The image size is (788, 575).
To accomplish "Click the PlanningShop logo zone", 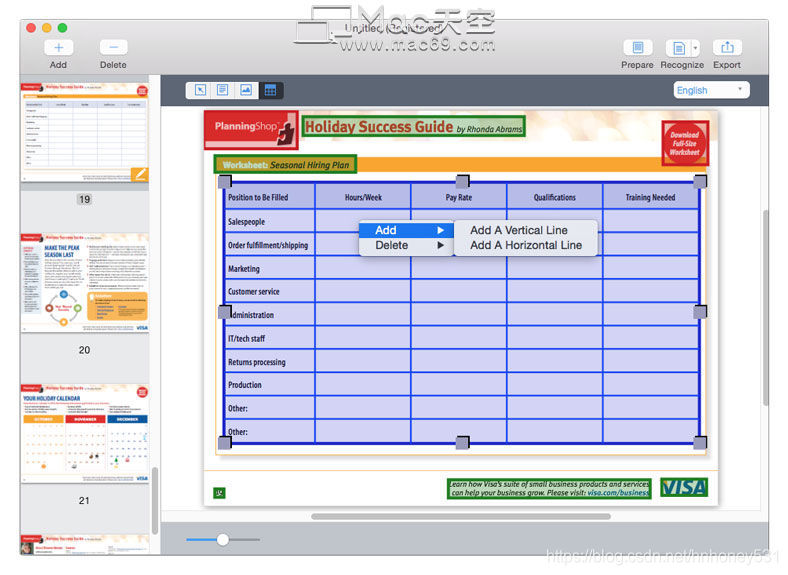I will click(x=251, y=130).
